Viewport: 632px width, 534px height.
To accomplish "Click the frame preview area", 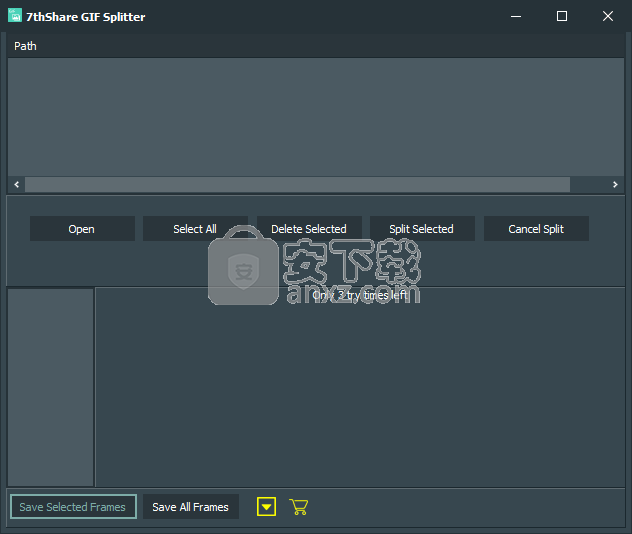I will (360, 387).
